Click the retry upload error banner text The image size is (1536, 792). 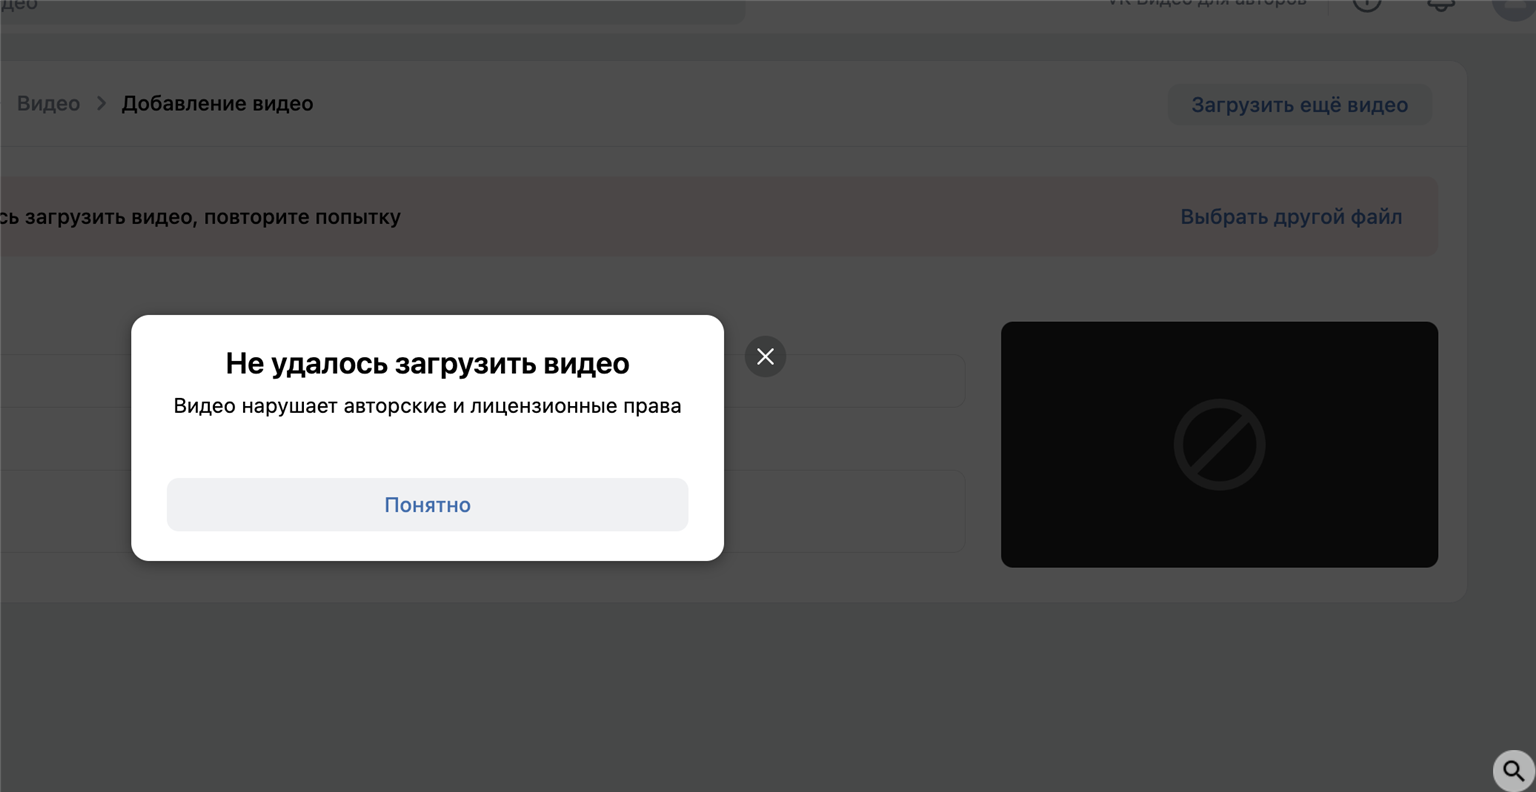point(200,216)
